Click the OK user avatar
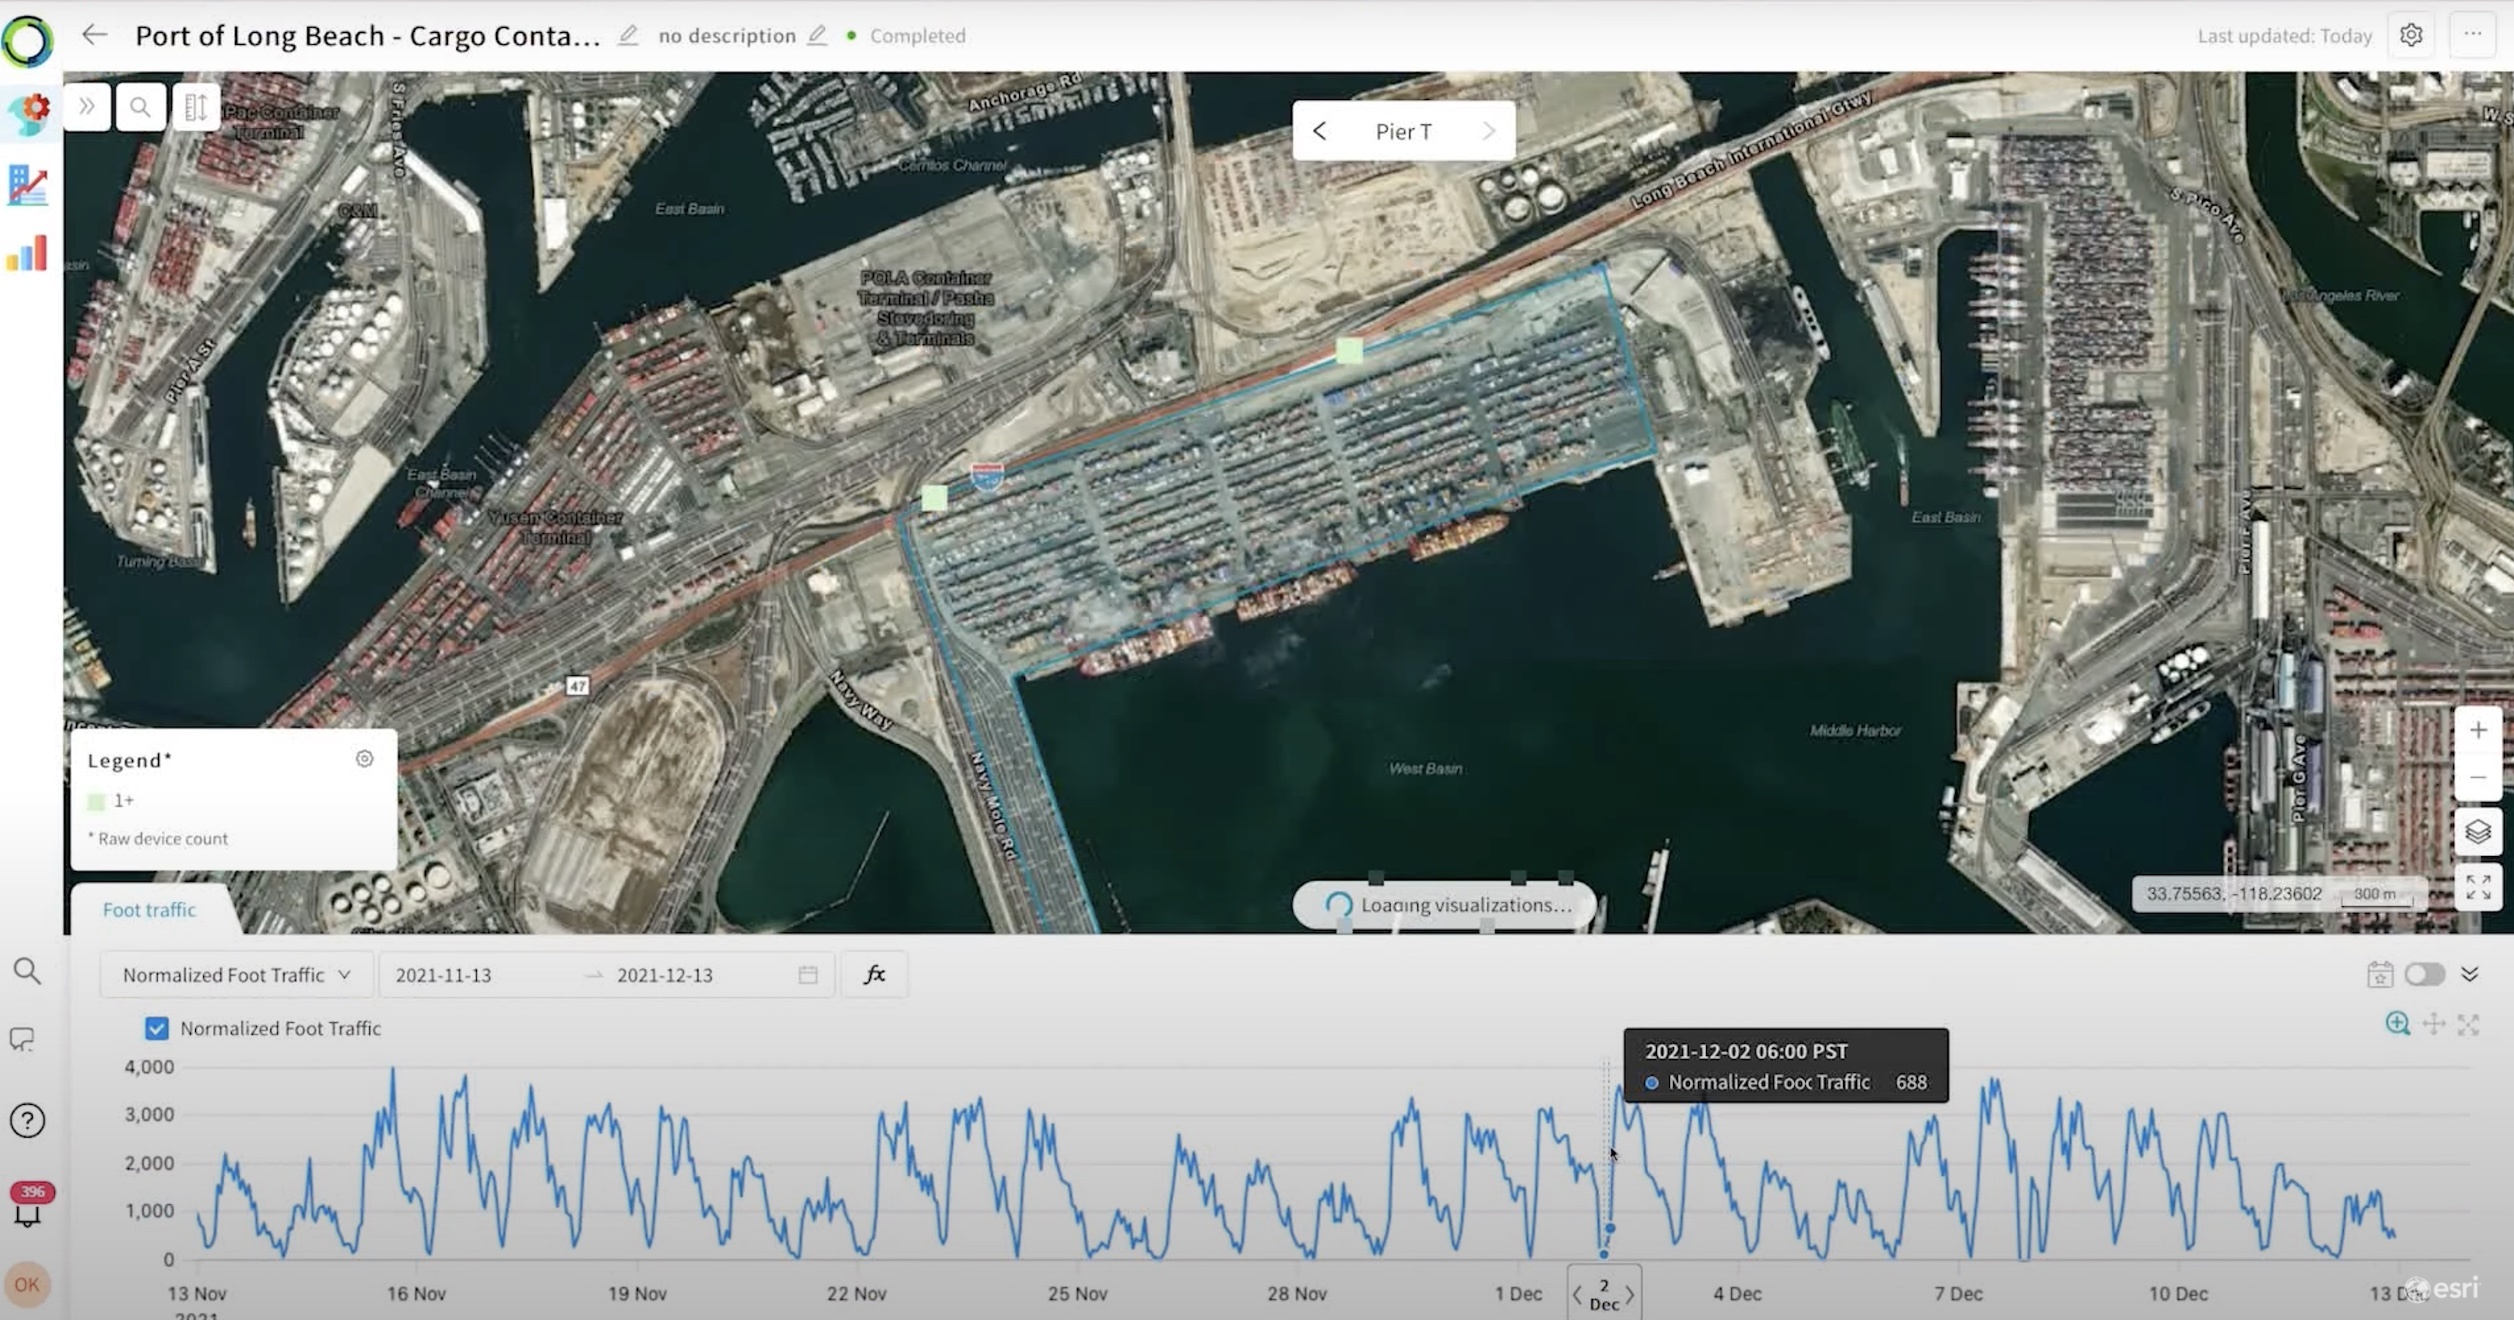The height and width of the screenshot is (1320, 2514). point(27,1285)
